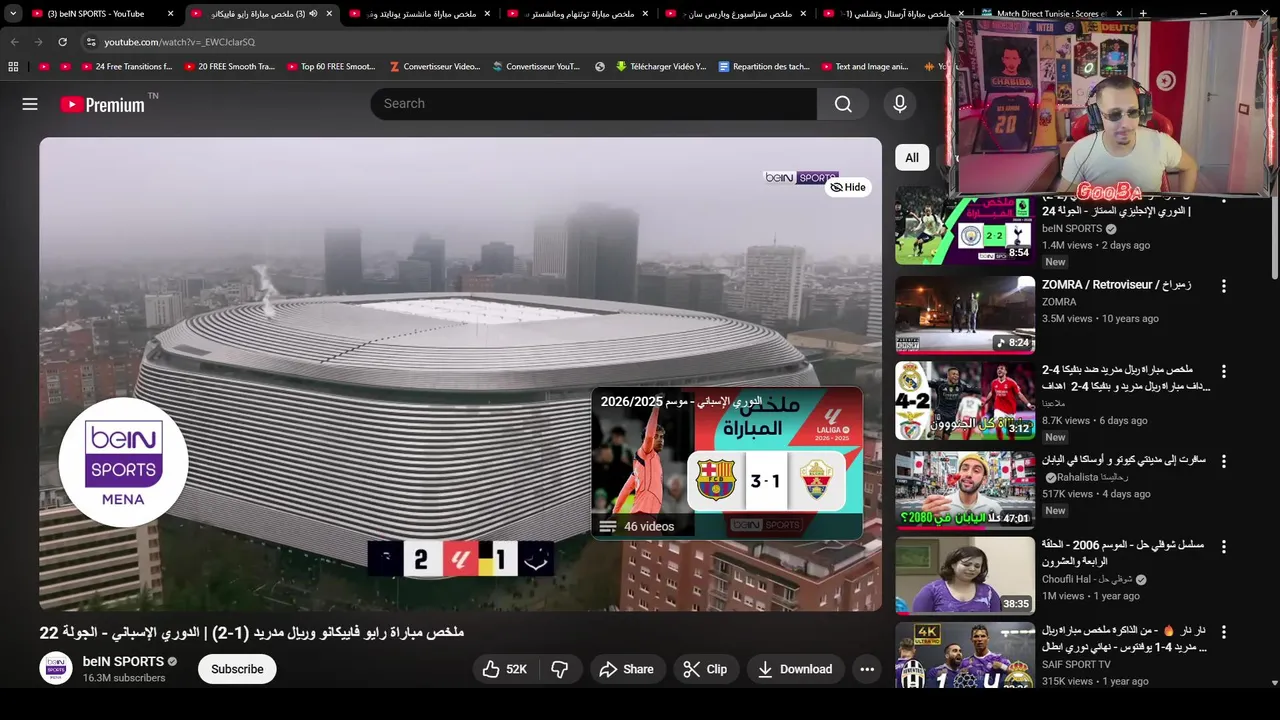Open the Rahalista Japan video thumbnail
Image resolution: width=1280 pixels, height=720 pixels.
click(x=965, y=489)
